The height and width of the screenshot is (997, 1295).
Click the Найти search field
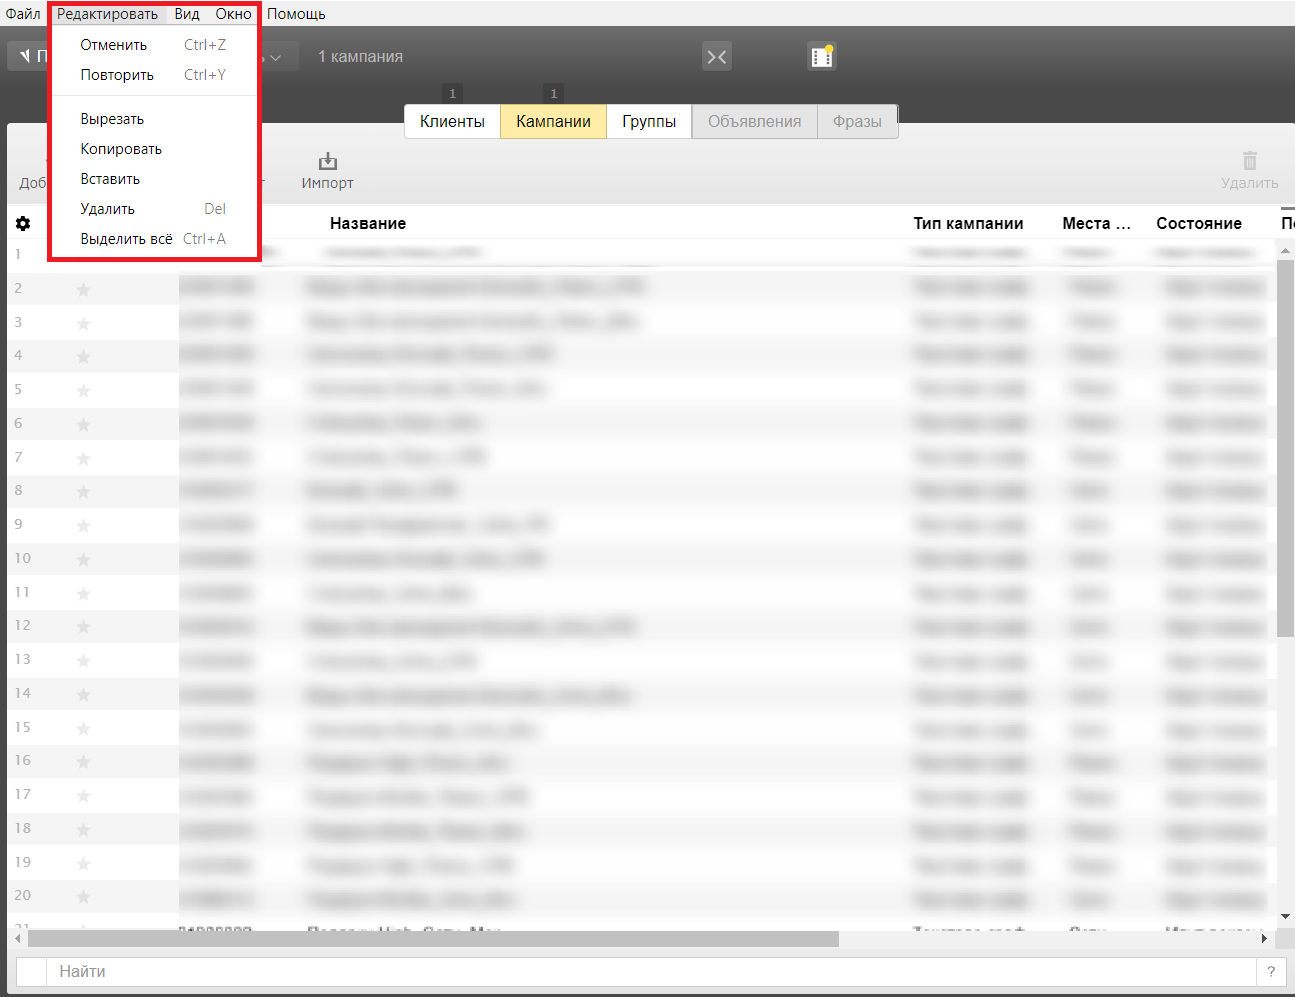[650, 971]
